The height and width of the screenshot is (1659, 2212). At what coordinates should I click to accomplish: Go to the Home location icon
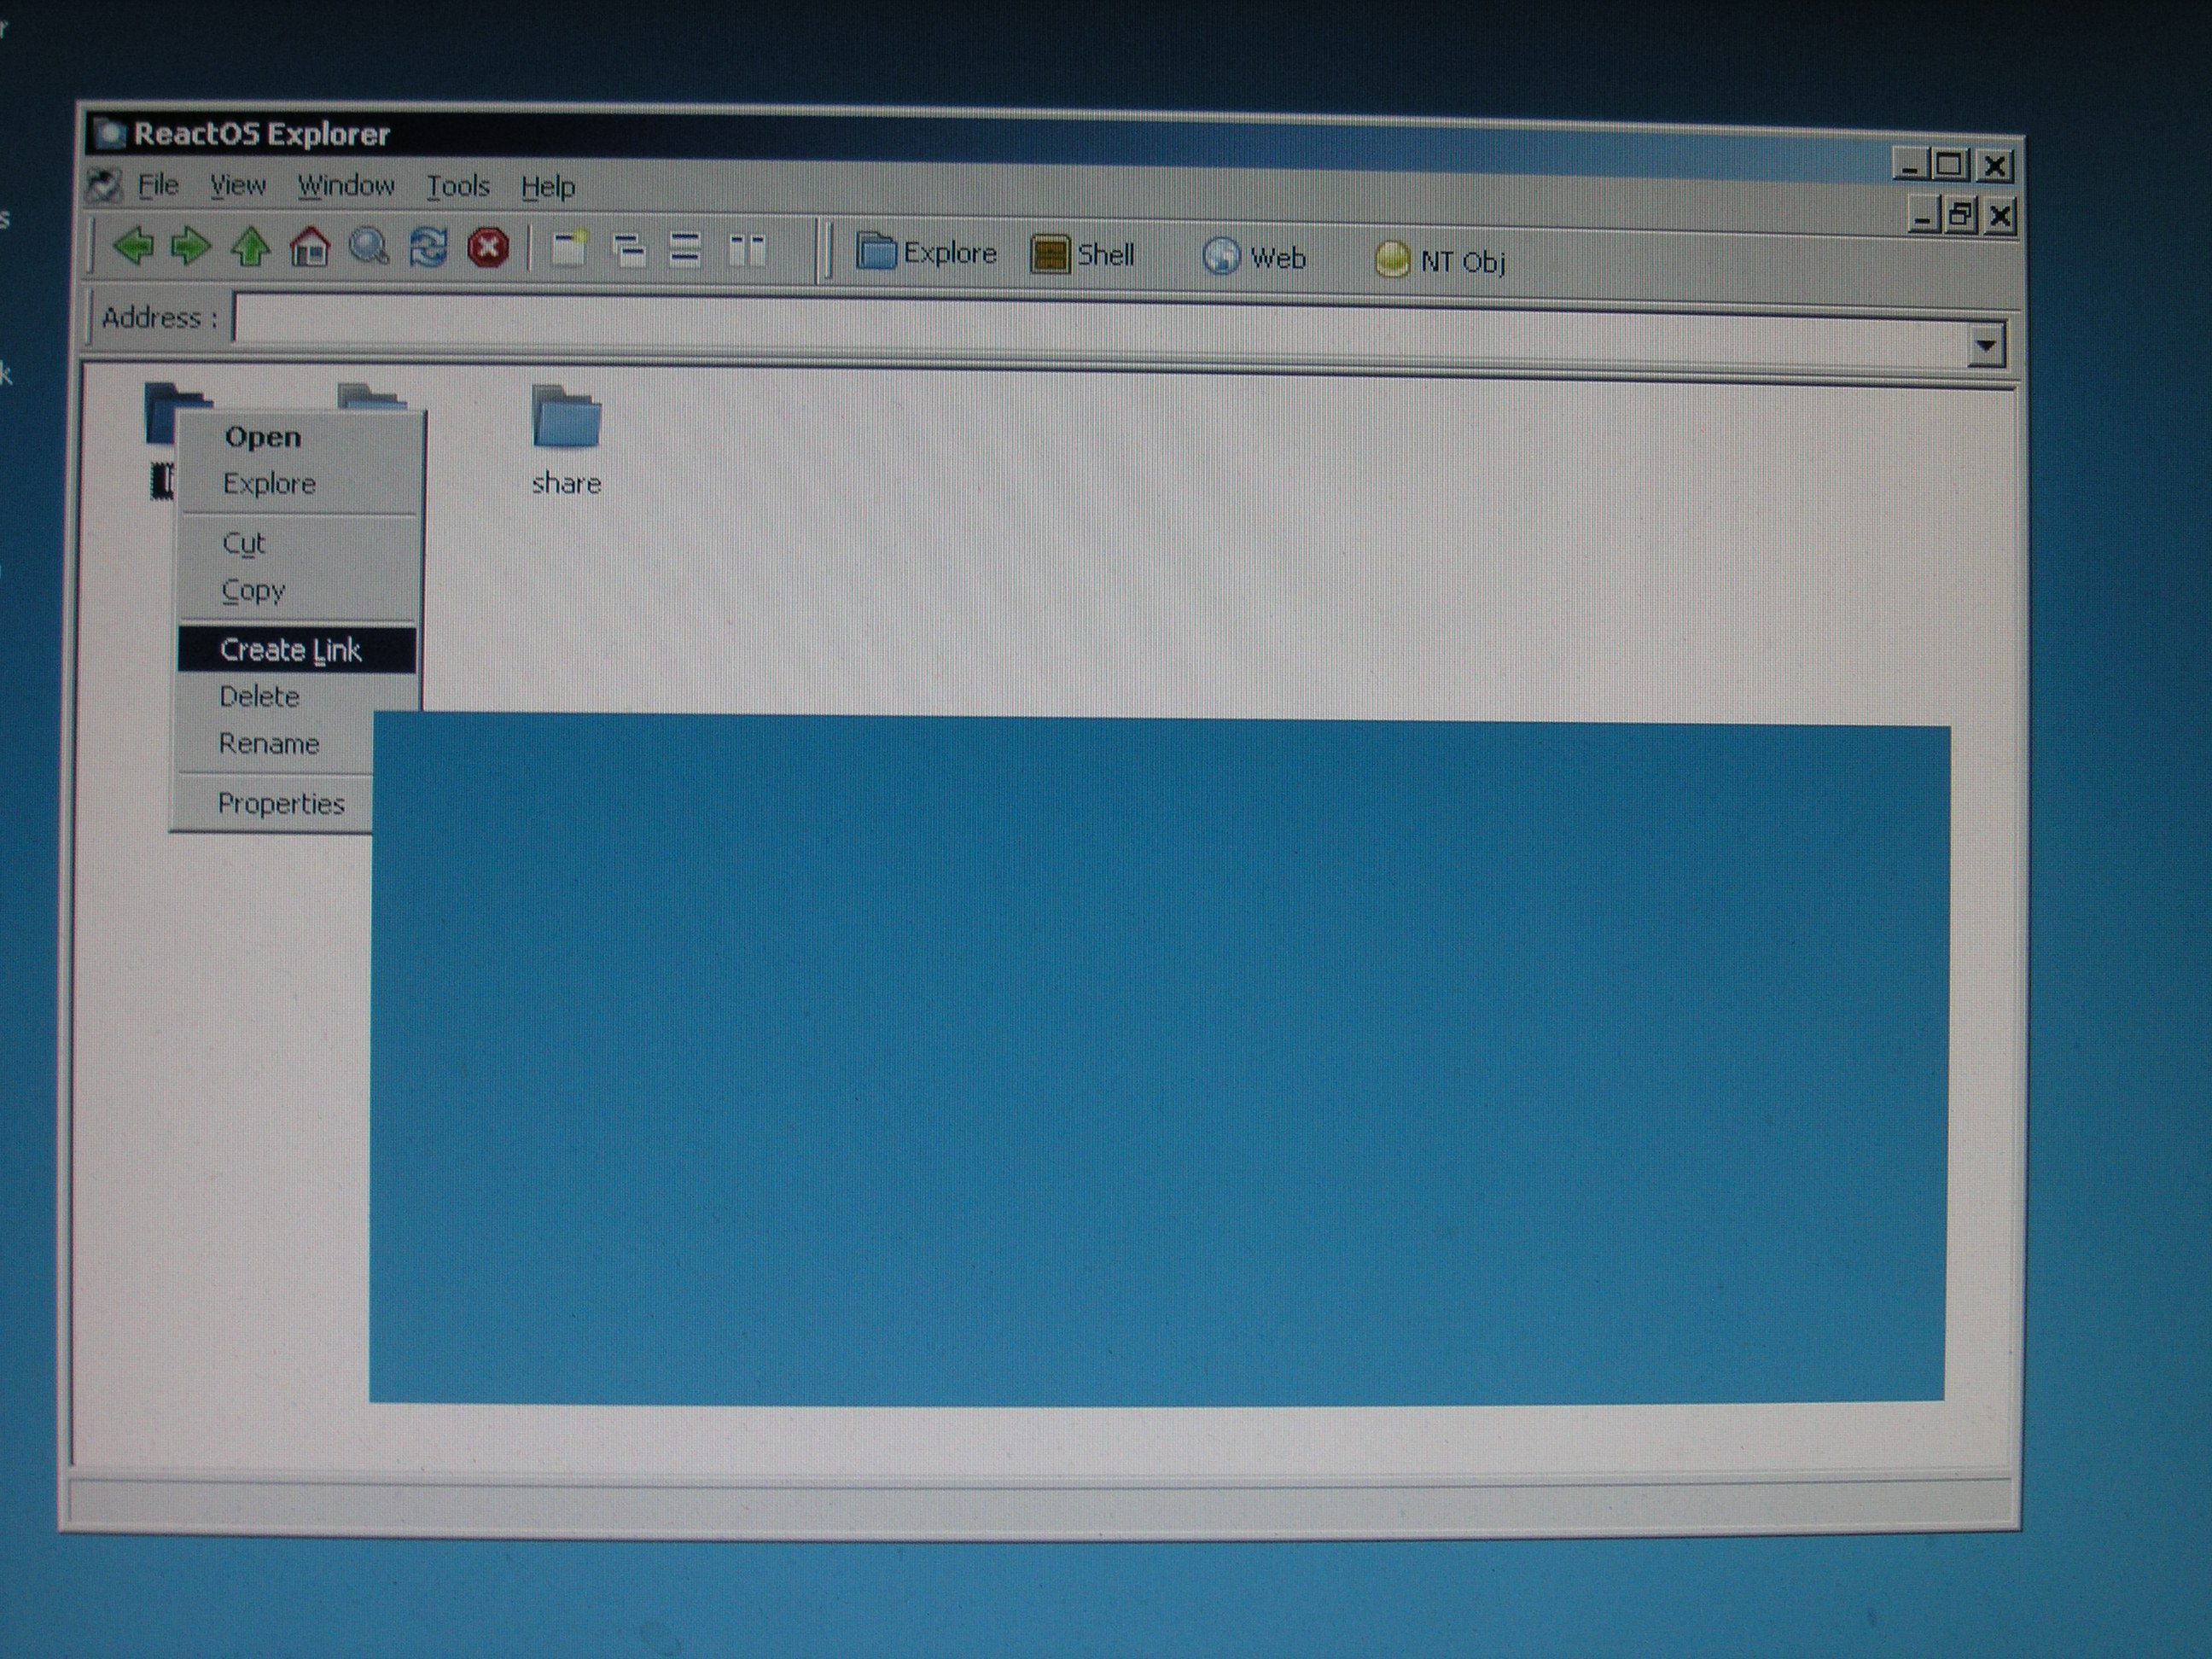pos(309,247)
